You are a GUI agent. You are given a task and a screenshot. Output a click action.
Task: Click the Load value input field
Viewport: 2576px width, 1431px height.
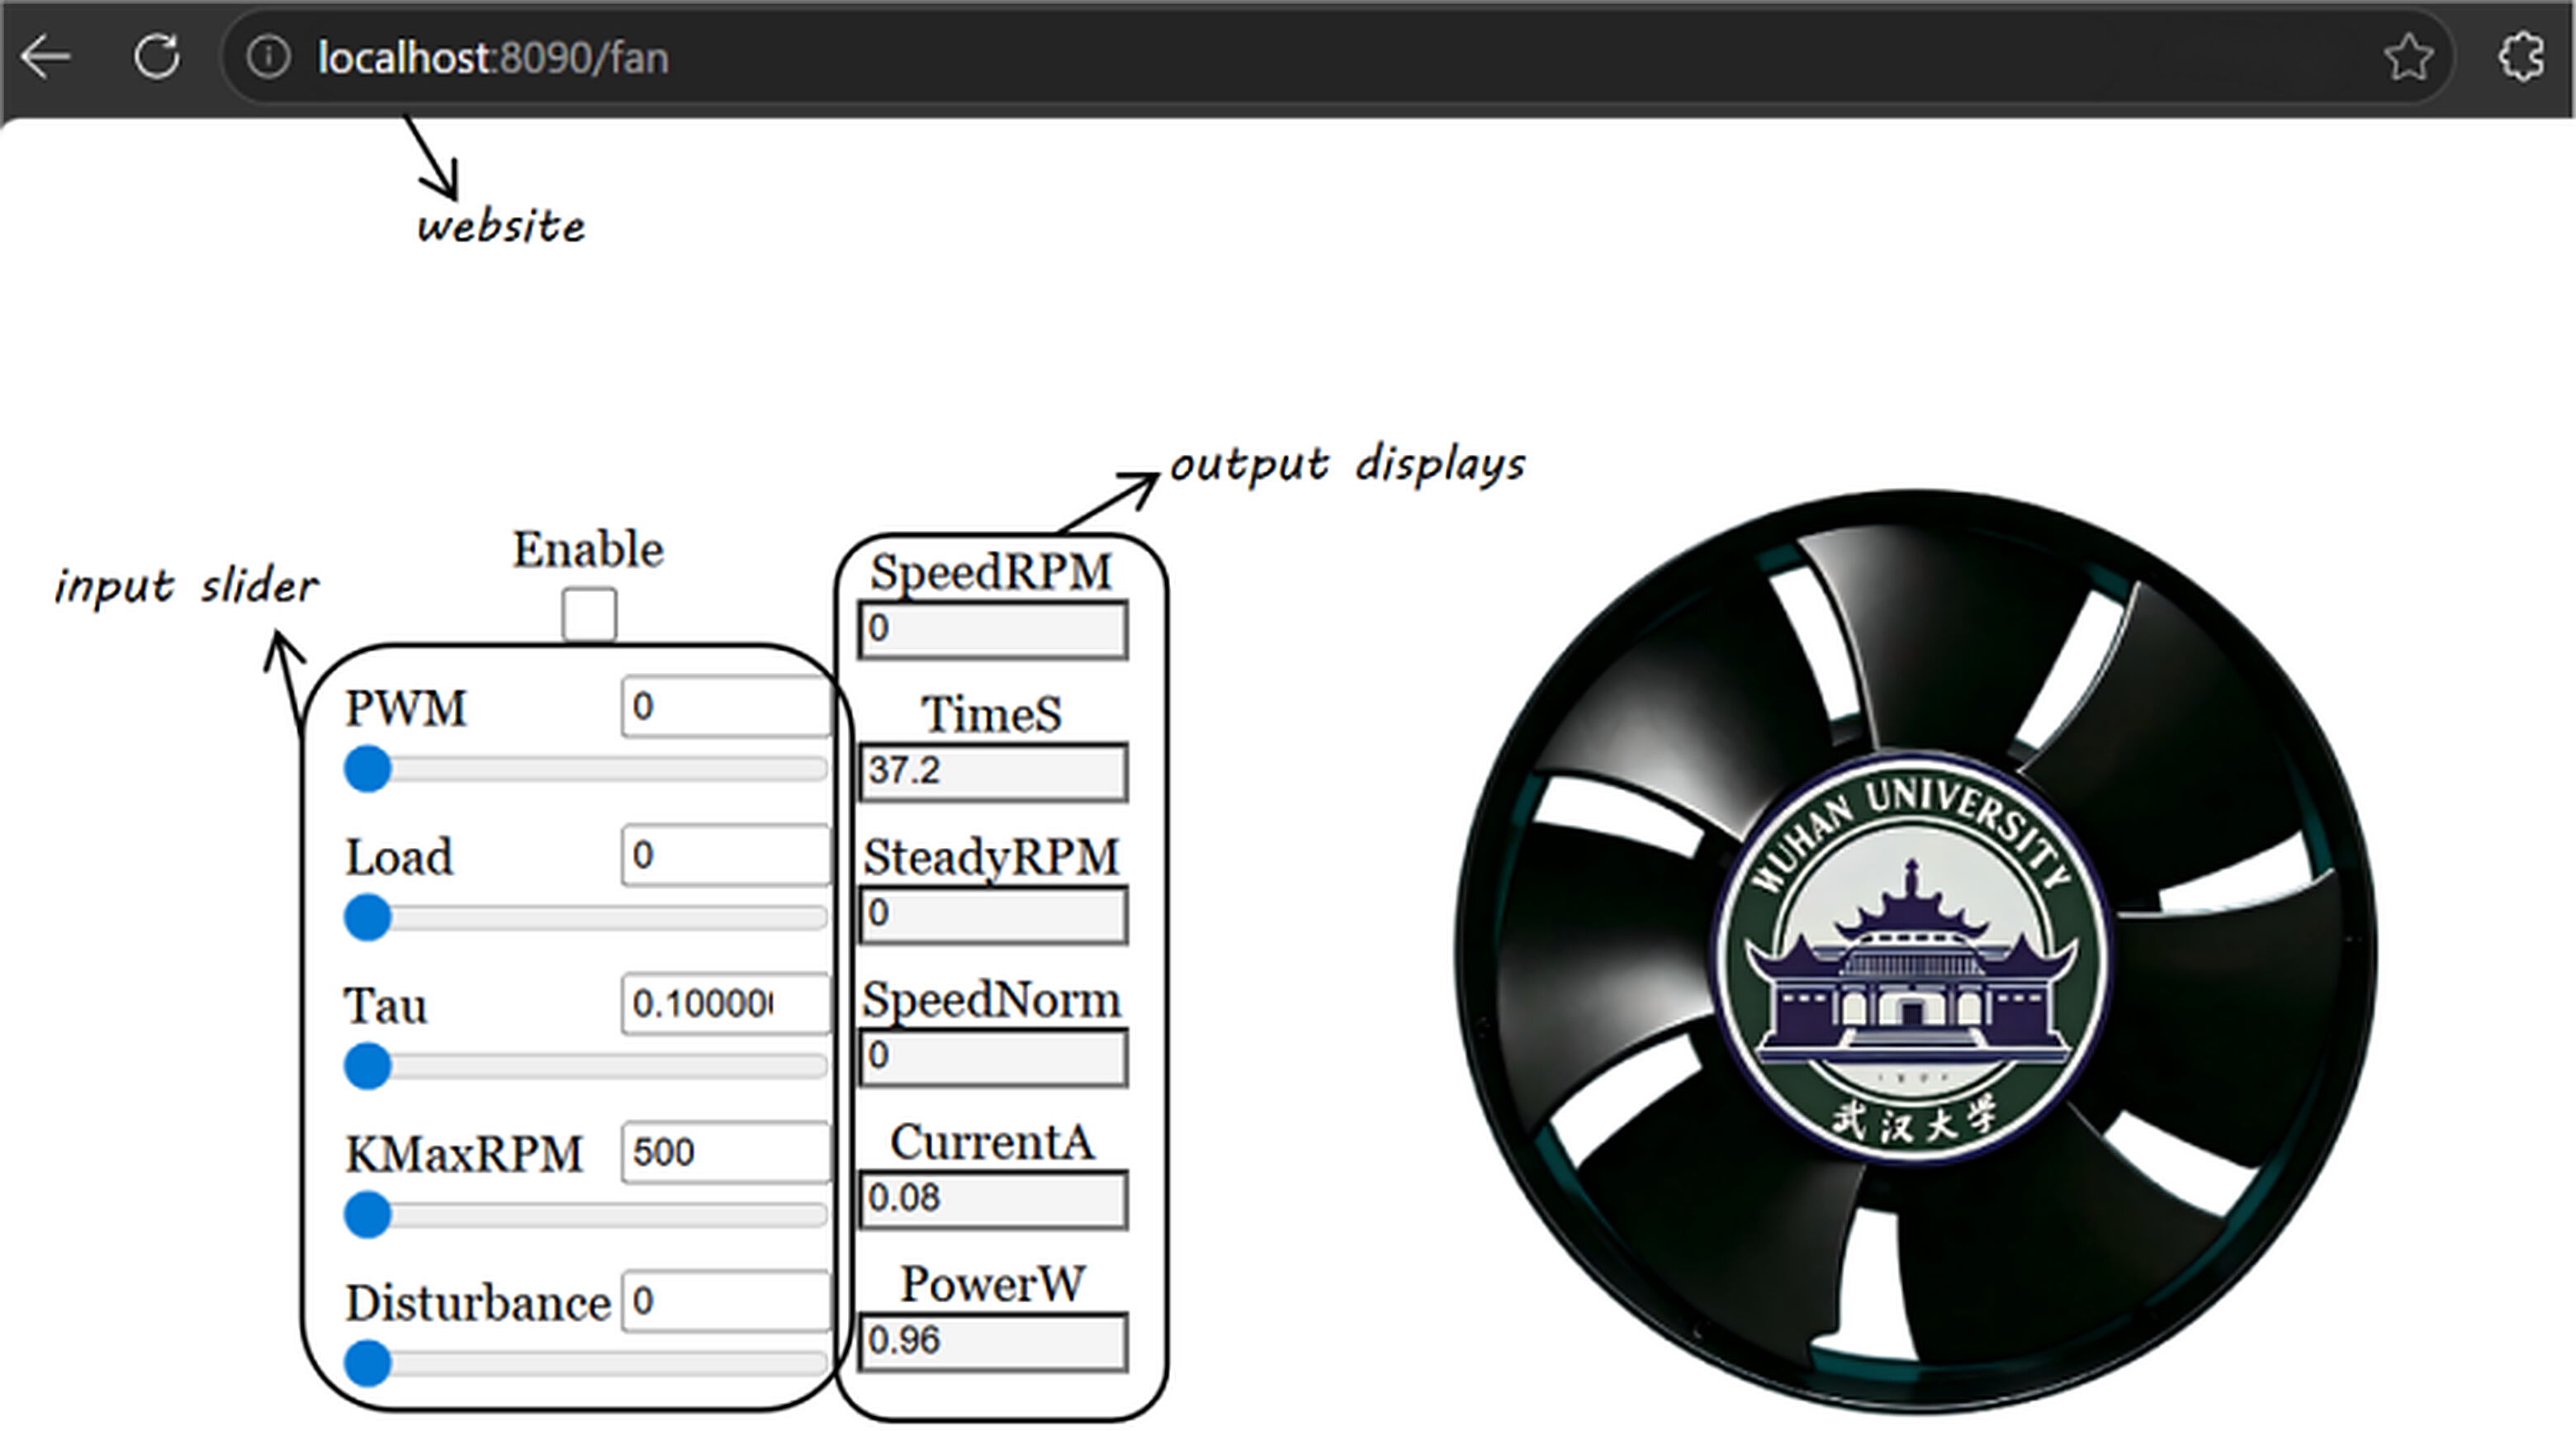(725, 855)
